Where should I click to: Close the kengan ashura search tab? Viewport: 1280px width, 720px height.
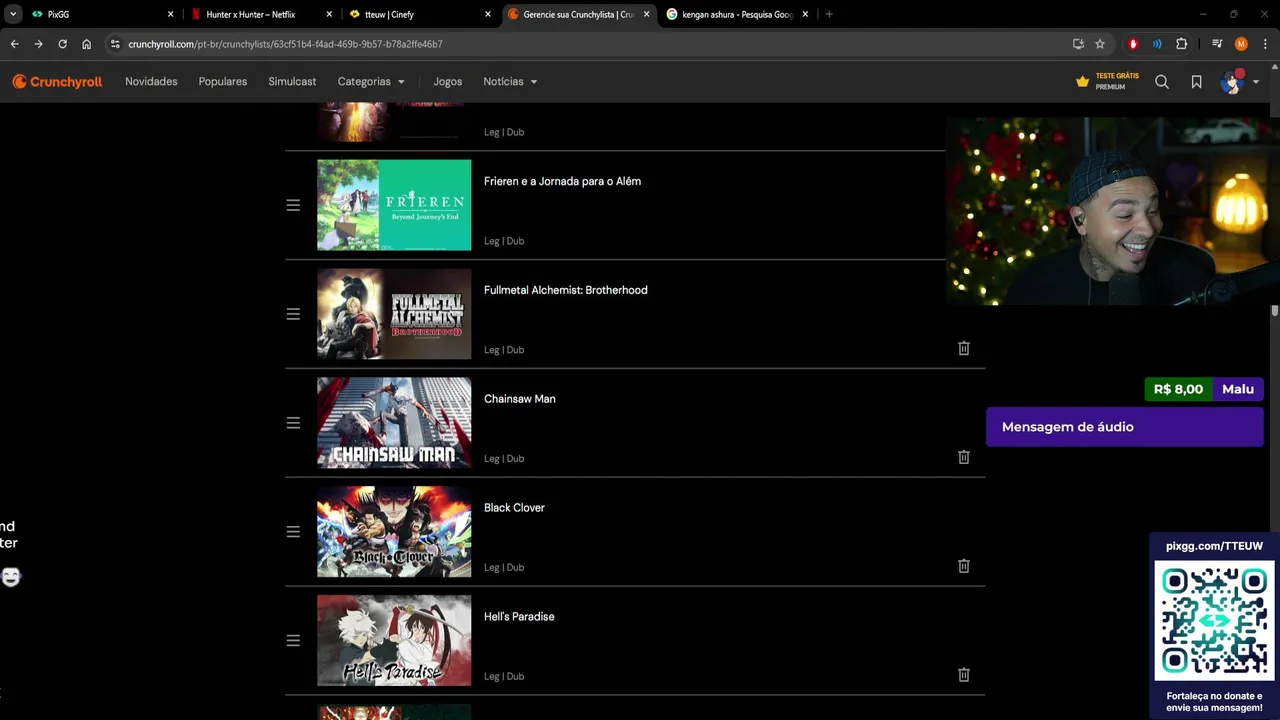coord(805,14)
